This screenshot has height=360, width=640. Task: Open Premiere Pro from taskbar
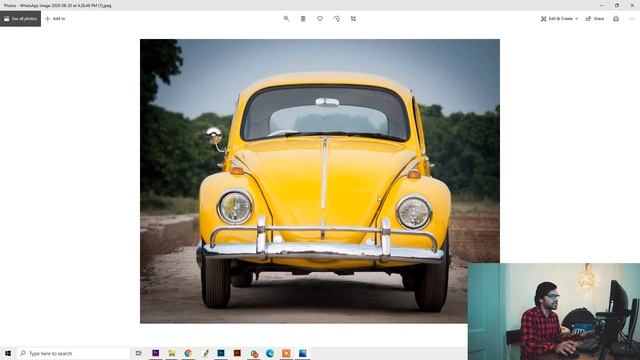[x=156, y=353]
